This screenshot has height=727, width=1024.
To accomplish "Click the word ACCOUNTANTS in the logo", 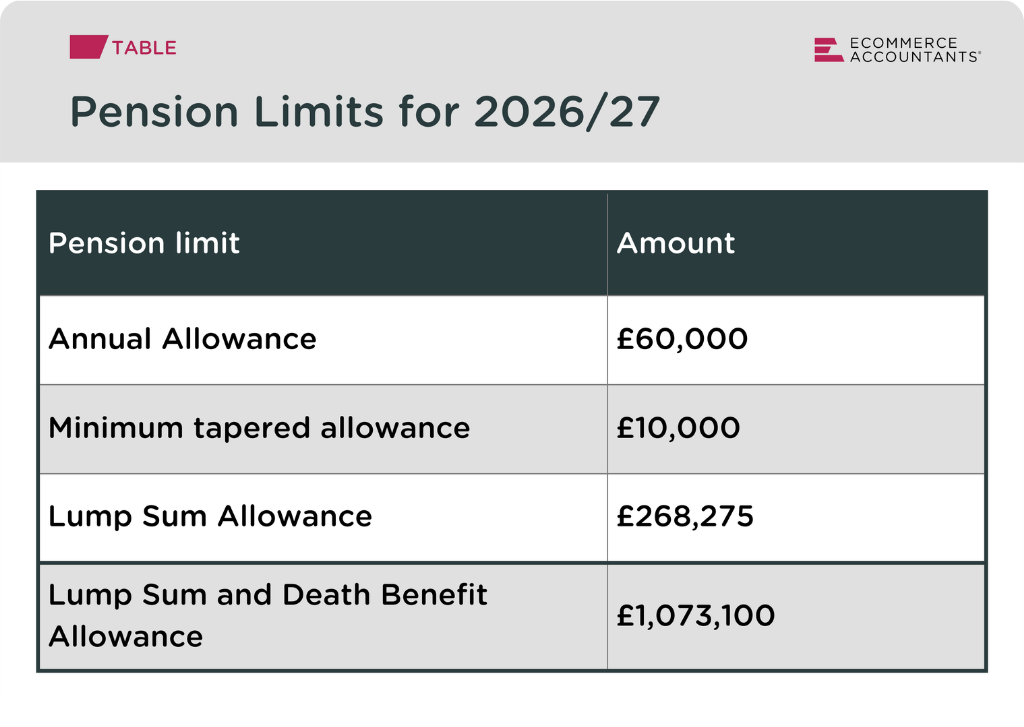I will [915, 57].
